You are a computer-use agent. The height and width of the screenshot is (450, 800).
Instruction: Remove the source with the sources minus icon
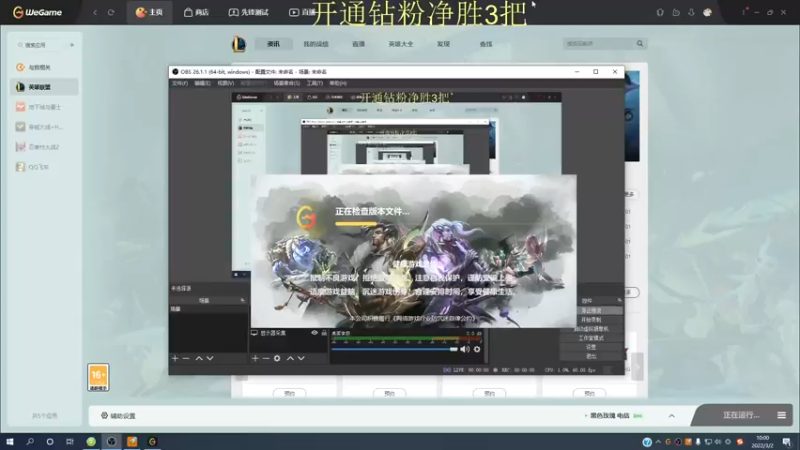point(266,359)
